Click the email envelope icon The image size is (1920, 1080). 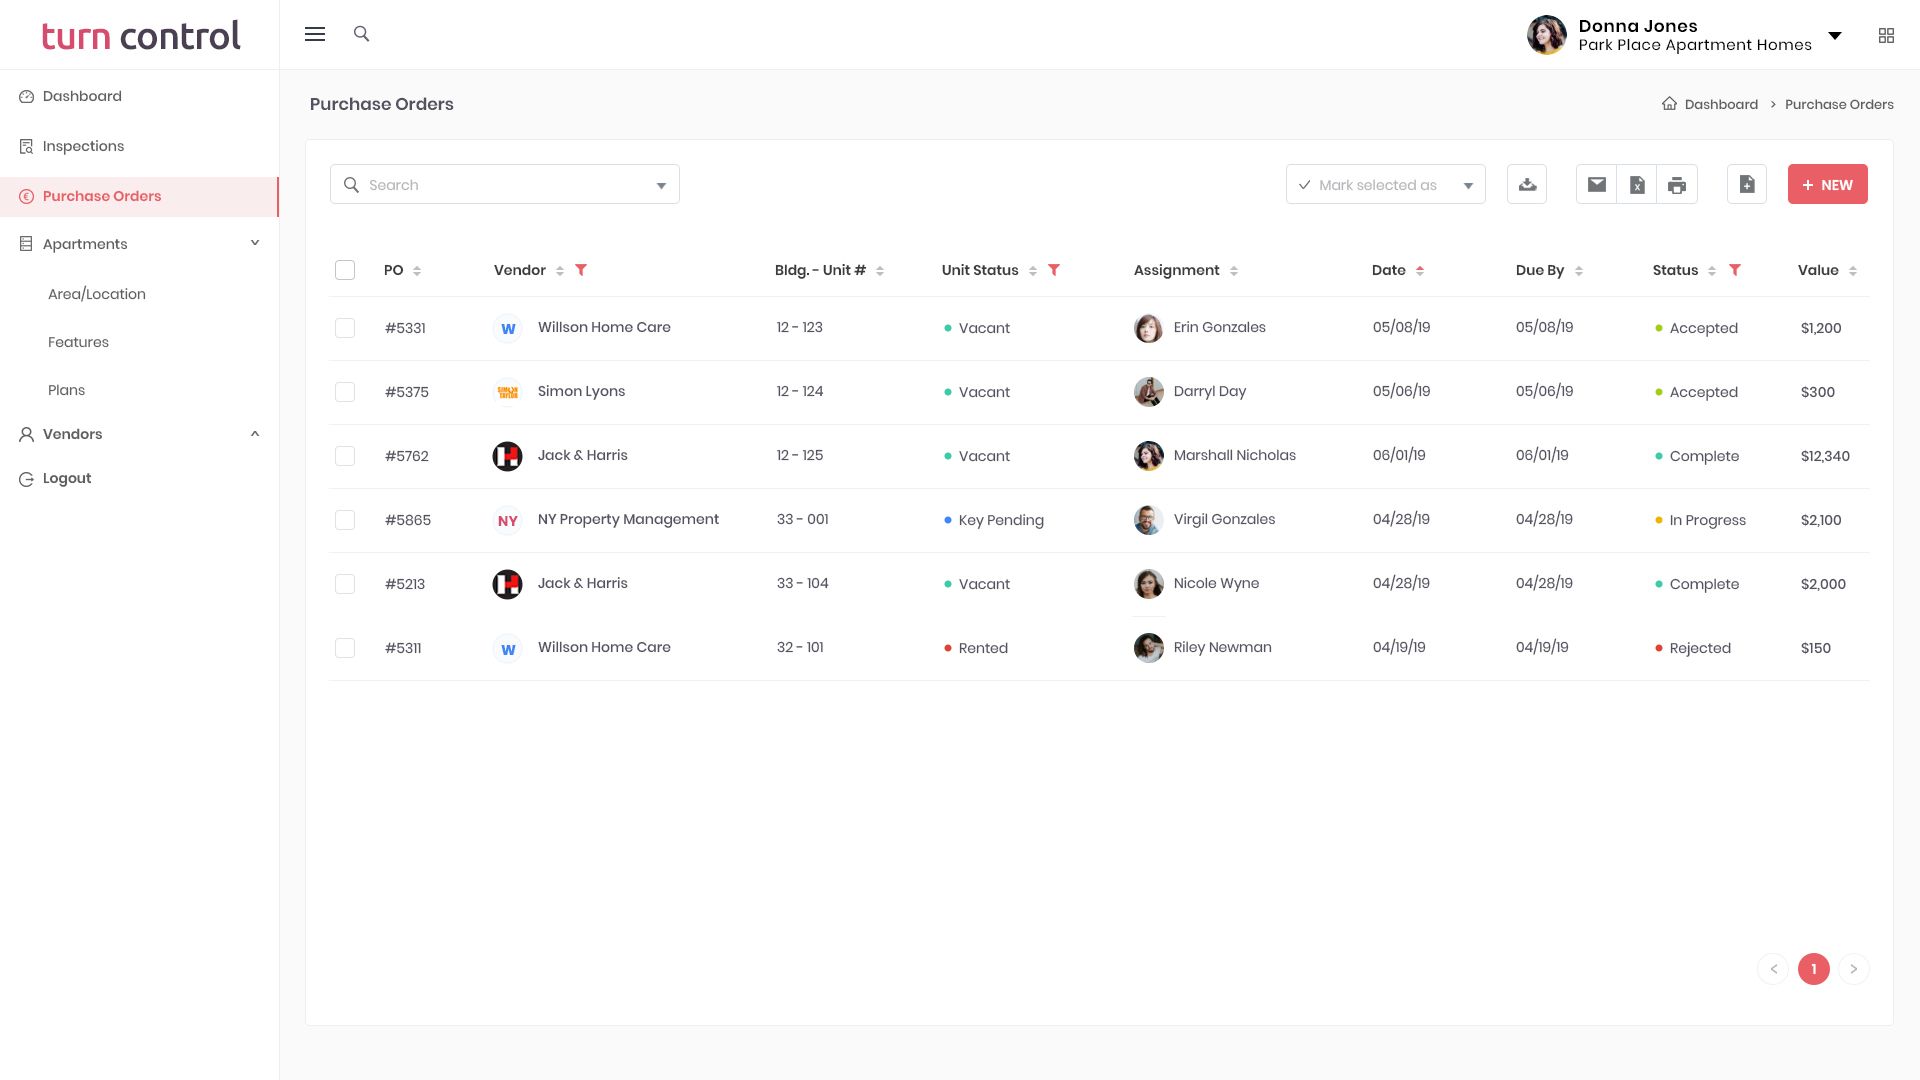(x=1597, y=185)
